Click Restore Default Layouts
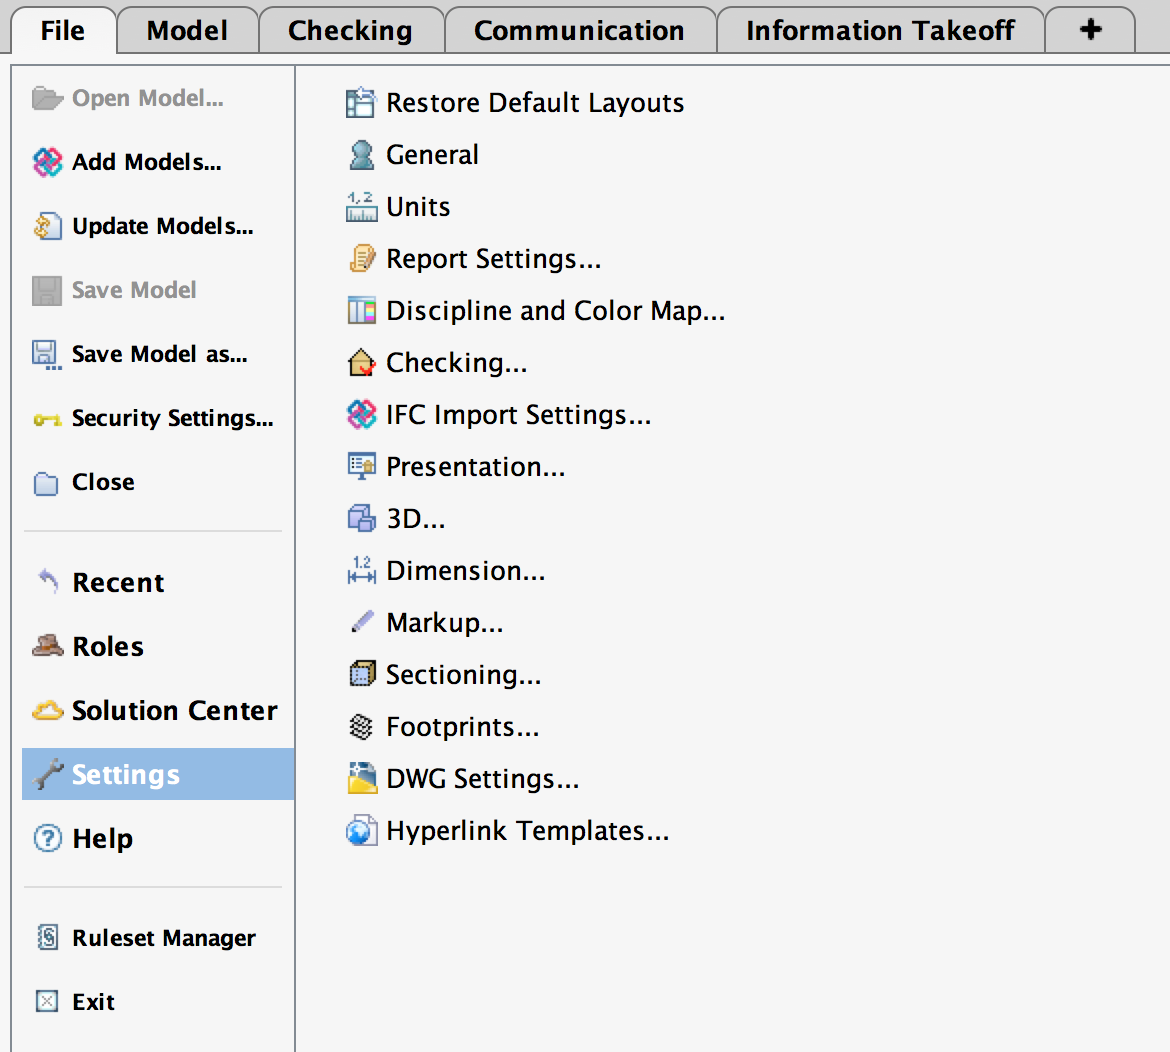Image resolution: width=1170 pixels, height=1052 pixels. coord(535,102)
